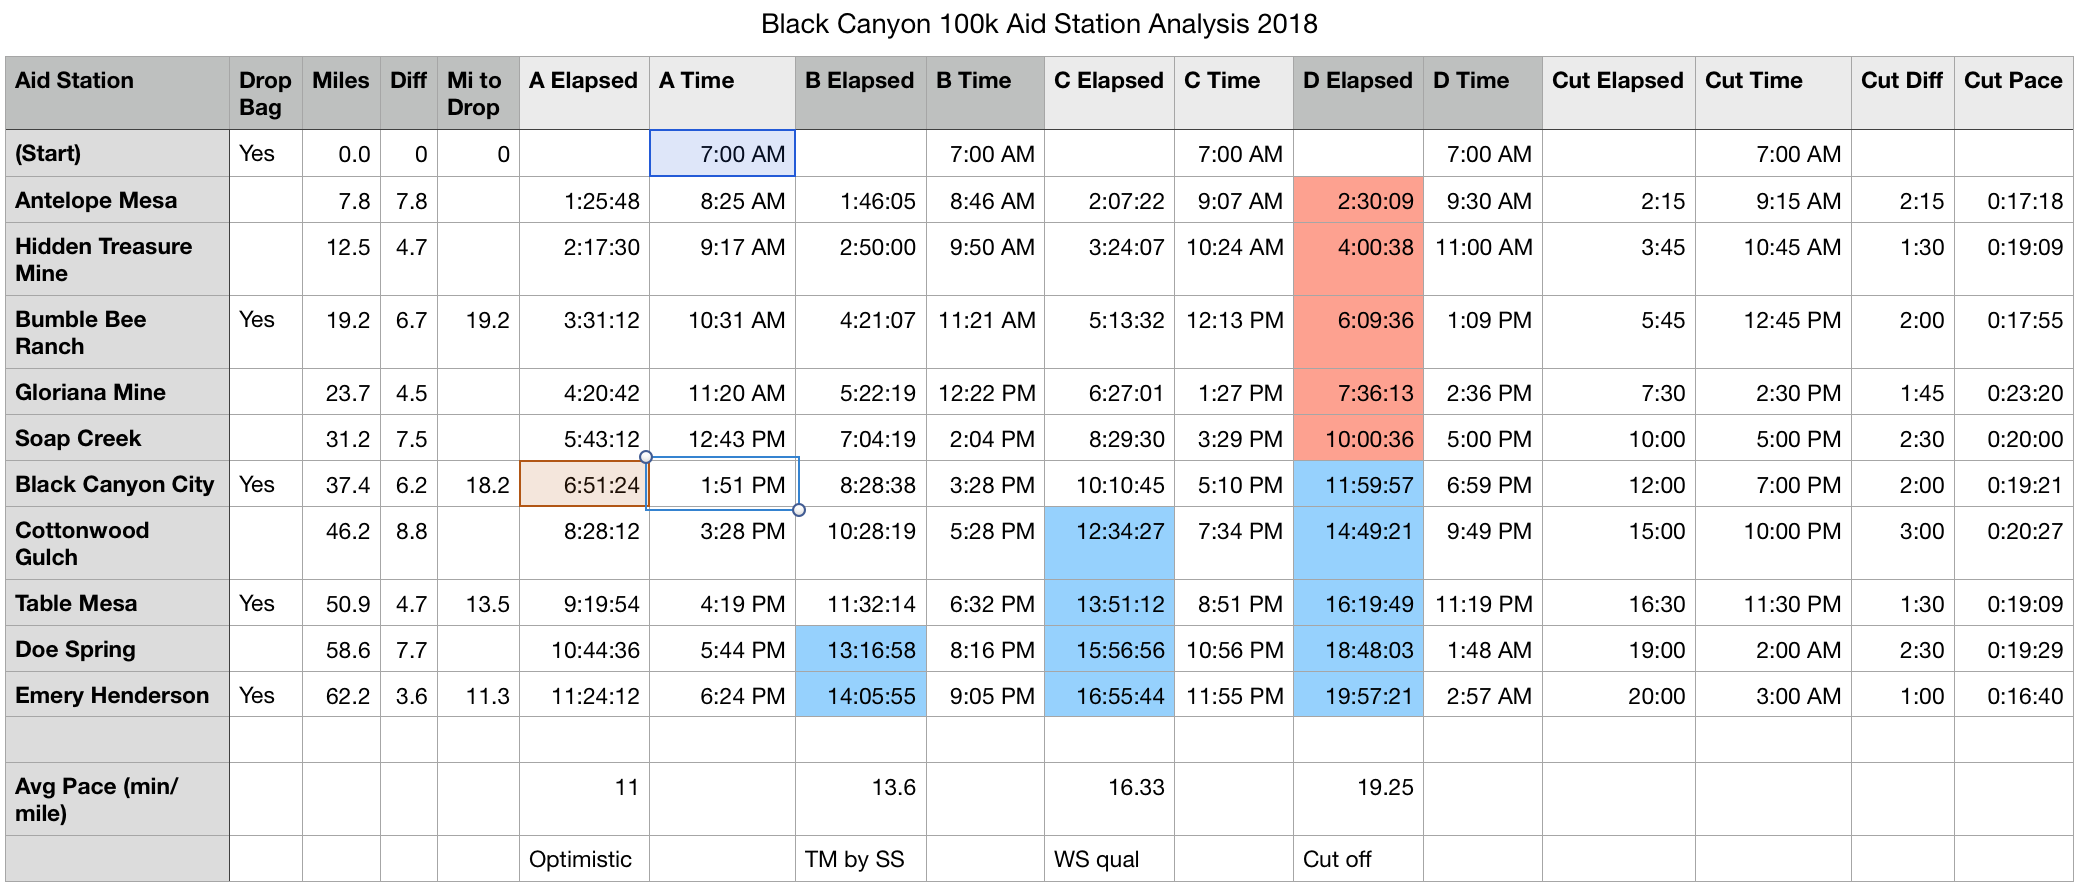Select the A Time start cell 7:00 AM

(x=722, y=154)
